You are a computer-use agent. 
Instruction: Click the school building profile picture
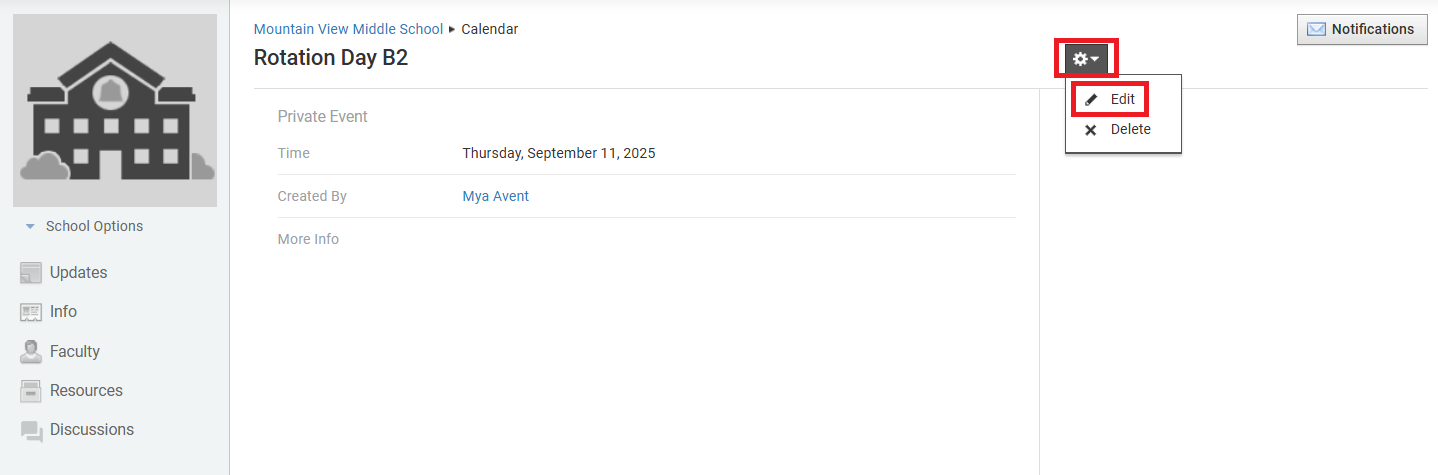coord(115,110)
